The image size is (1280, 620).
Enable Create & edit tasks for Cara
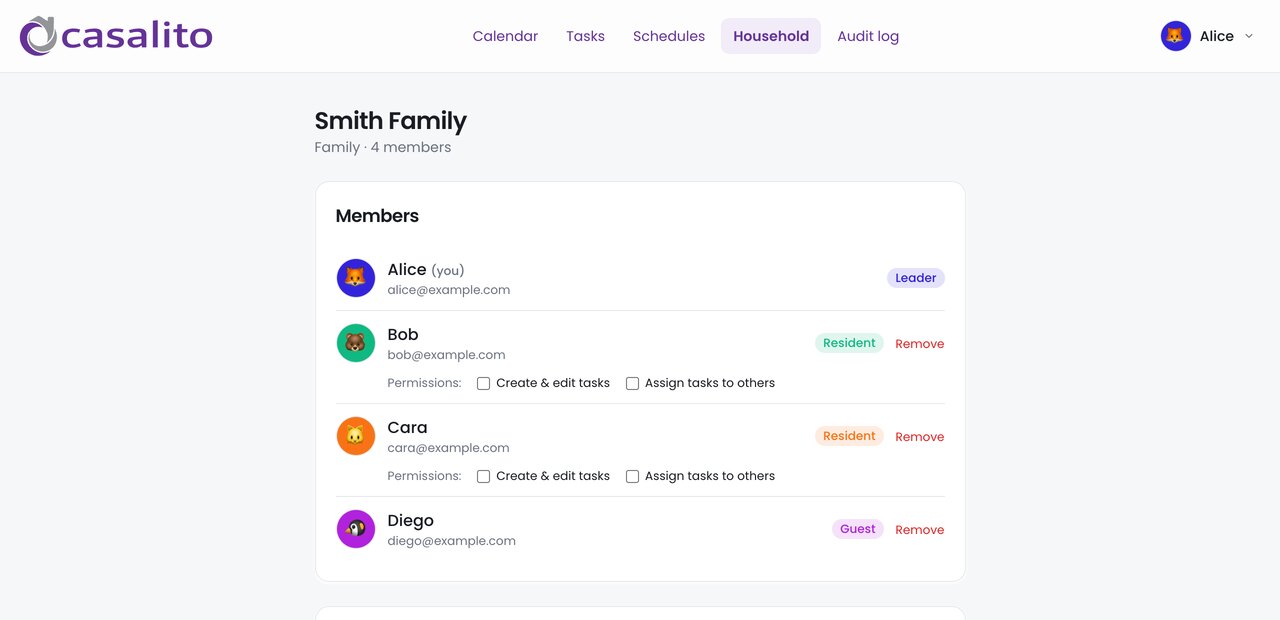[484, 476]
